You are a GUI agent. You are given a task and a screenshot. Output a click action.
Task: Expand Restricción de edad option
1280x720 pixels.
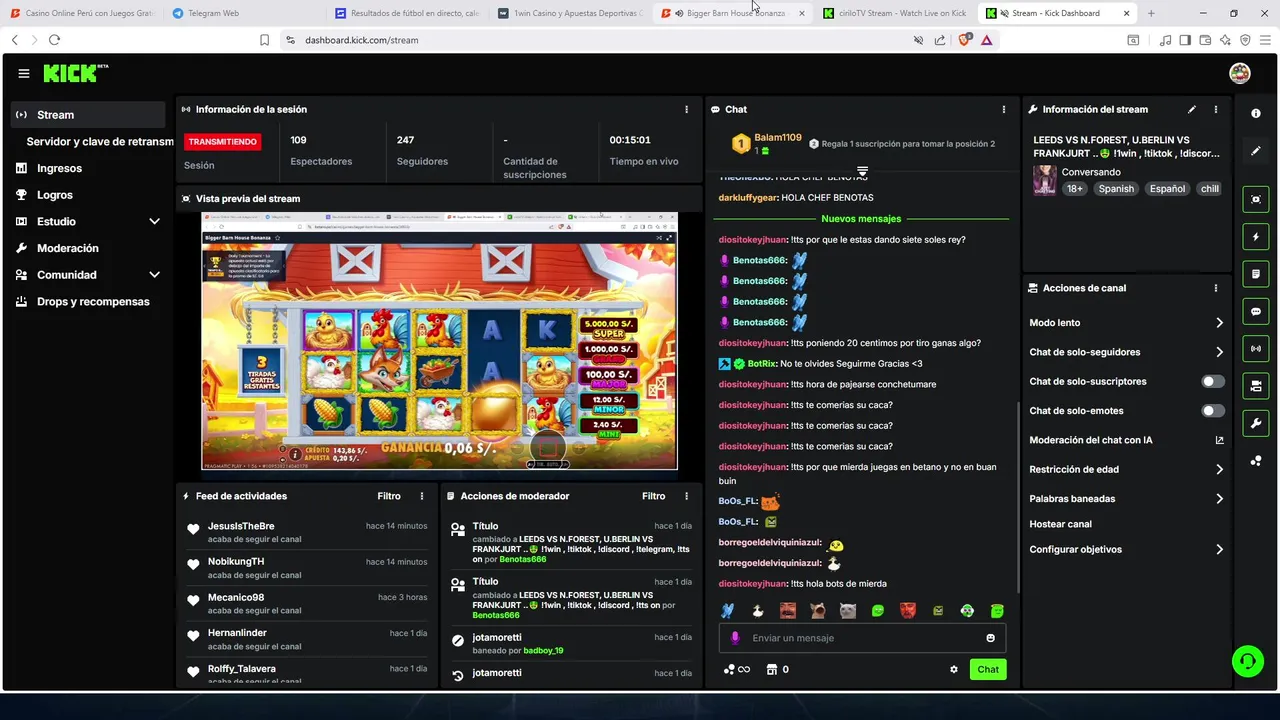coord(1126,469)
